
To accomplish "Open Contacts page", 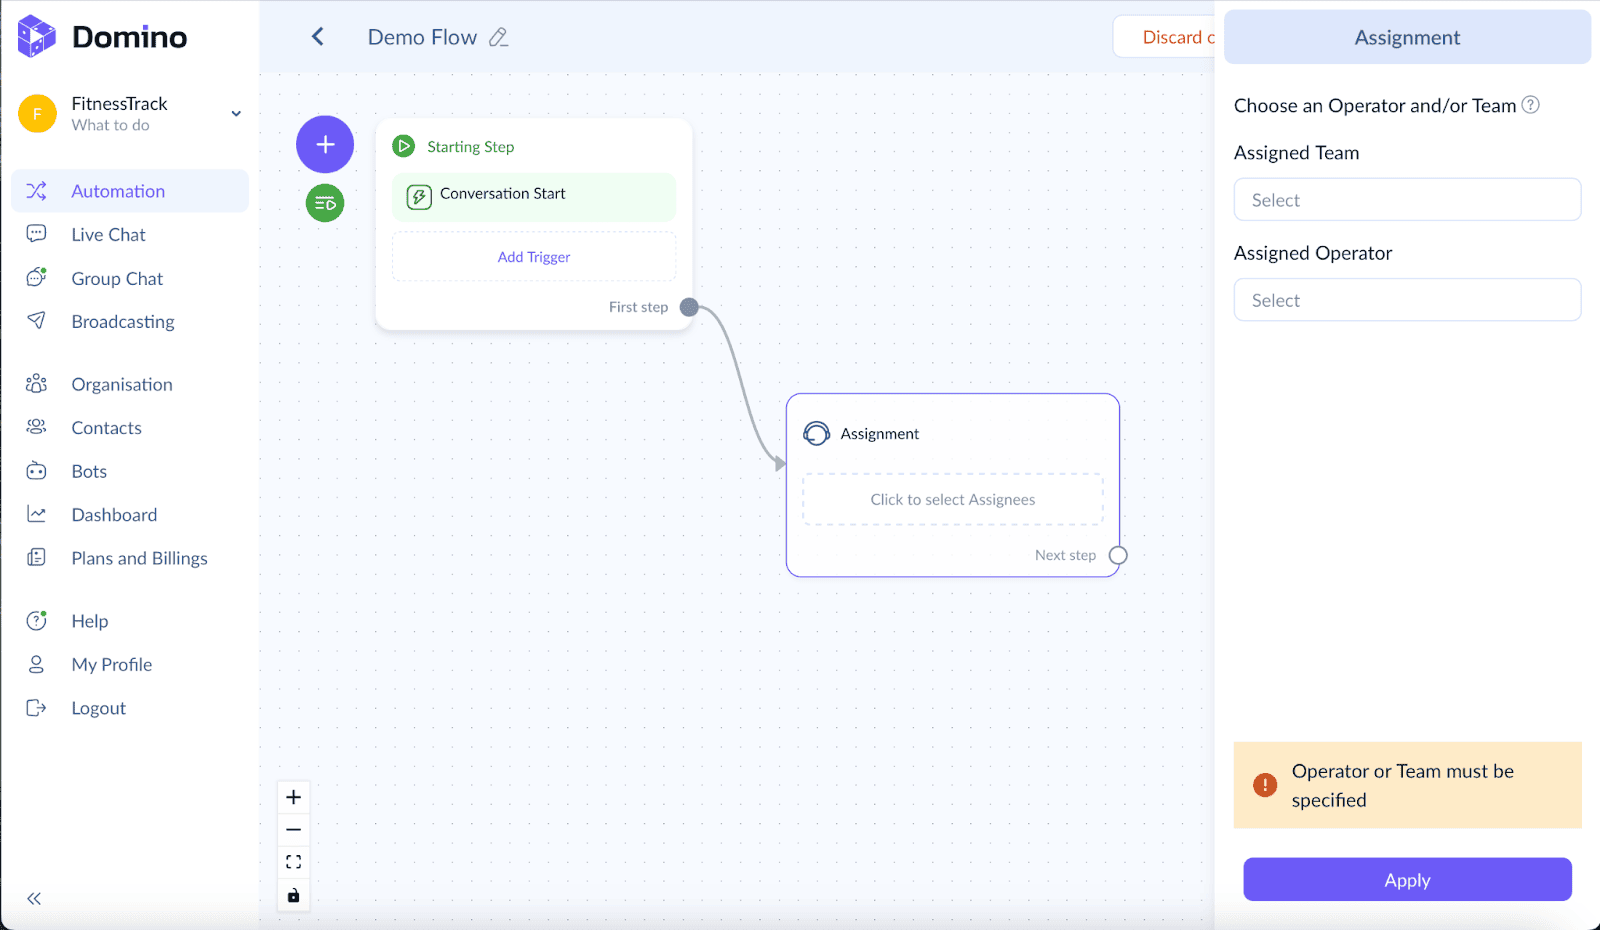I will click(x=106, y=428).
